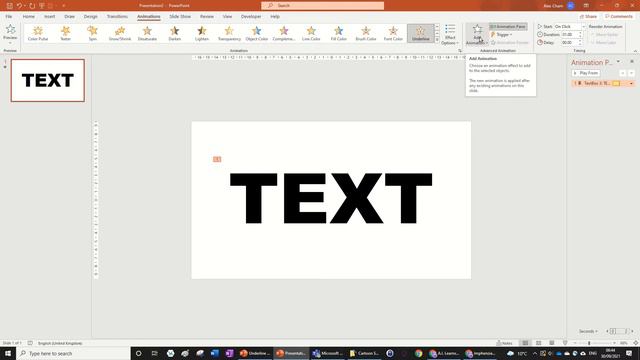This screenshot has width=640, height=360.
Task: Click the taskbar search box
Action: [x=73, y=353]
